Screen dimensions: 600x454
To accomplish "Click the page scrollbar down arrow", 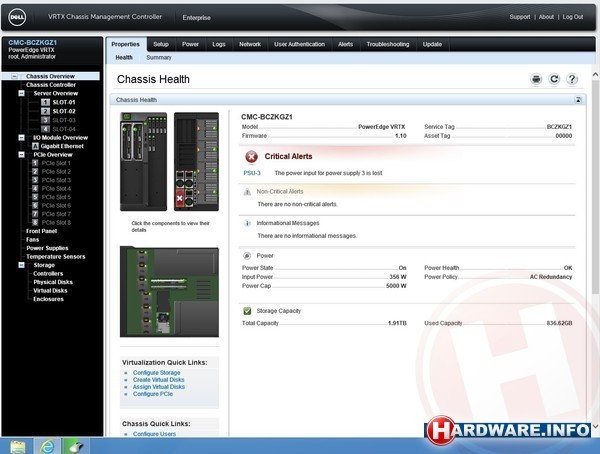I will (595, 426).
